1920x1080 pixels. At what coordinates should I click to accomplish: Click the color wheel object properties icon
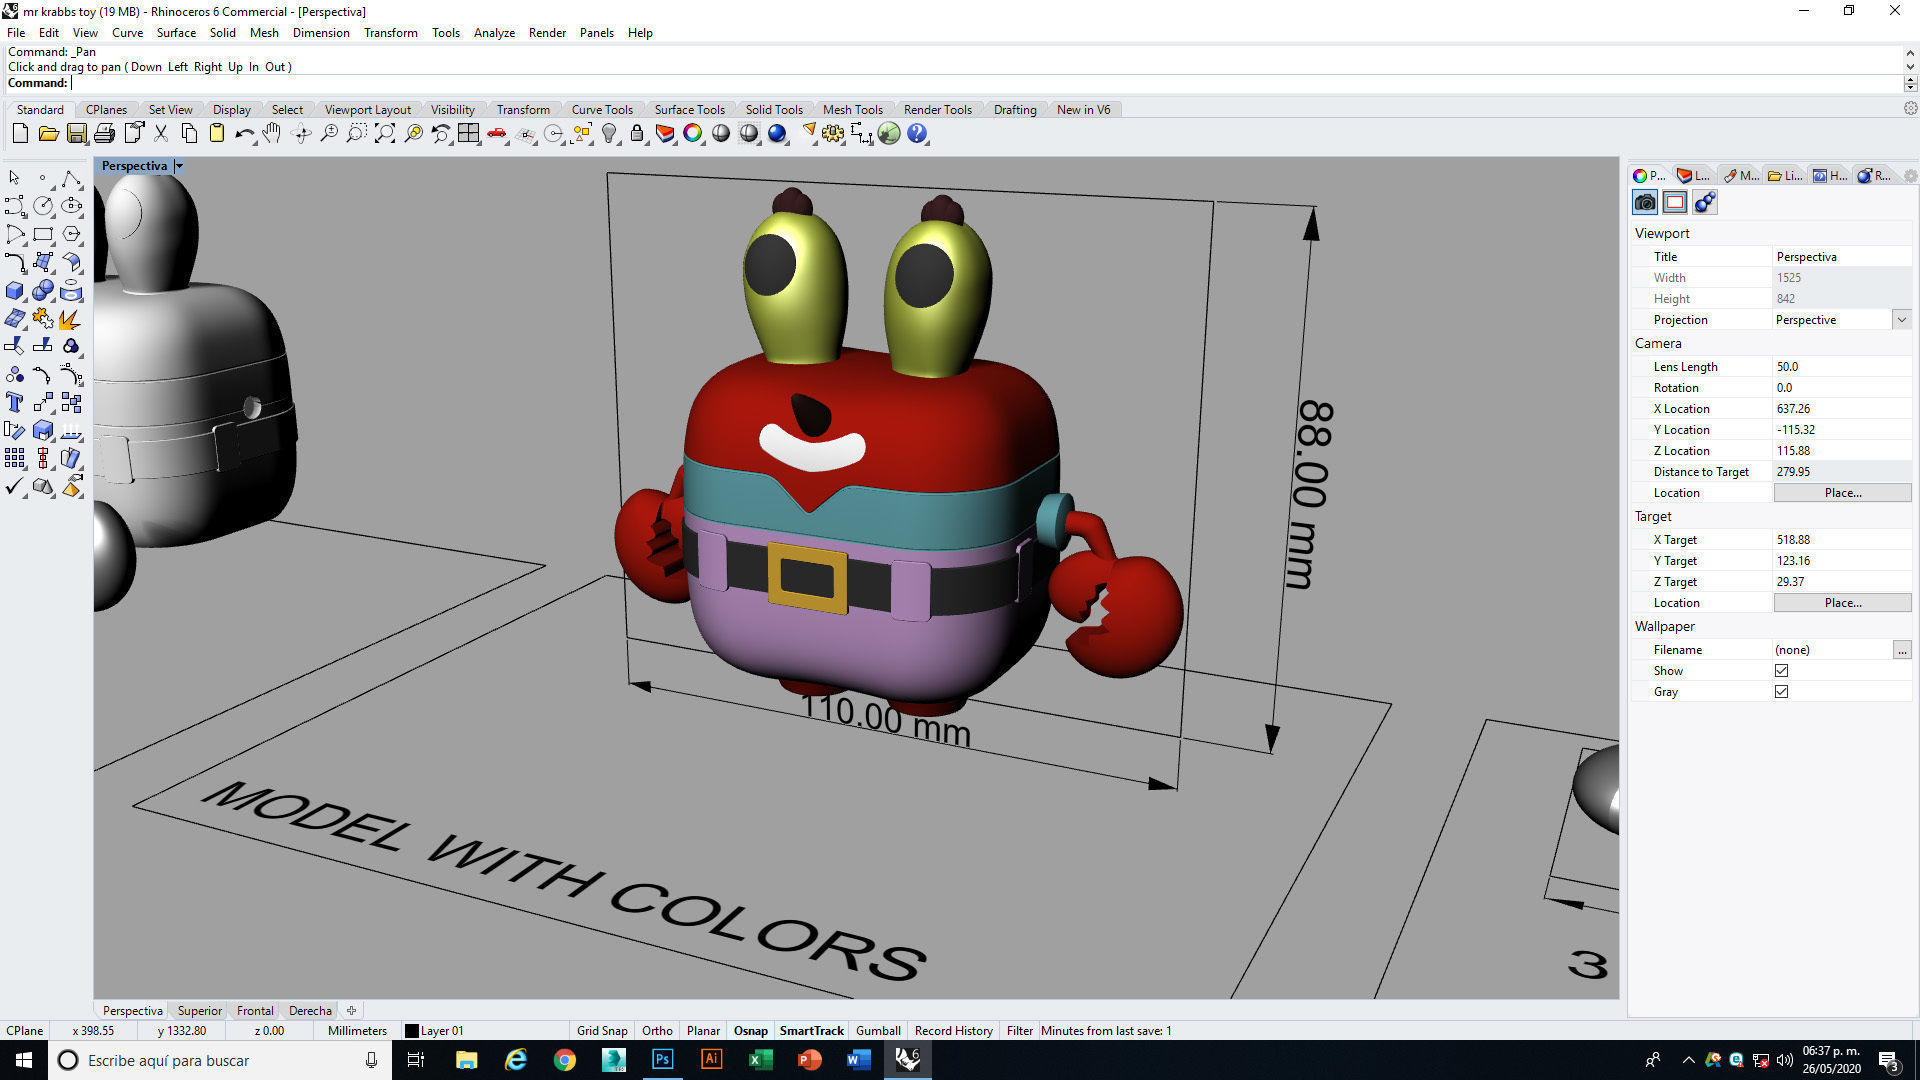click(x=693, y=134)
